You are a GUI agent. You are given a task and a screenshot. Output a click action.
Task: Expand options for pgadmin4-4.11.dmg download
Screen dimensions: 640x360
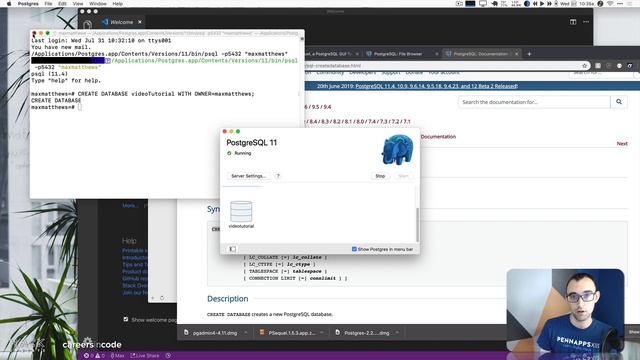pos(246,333)
